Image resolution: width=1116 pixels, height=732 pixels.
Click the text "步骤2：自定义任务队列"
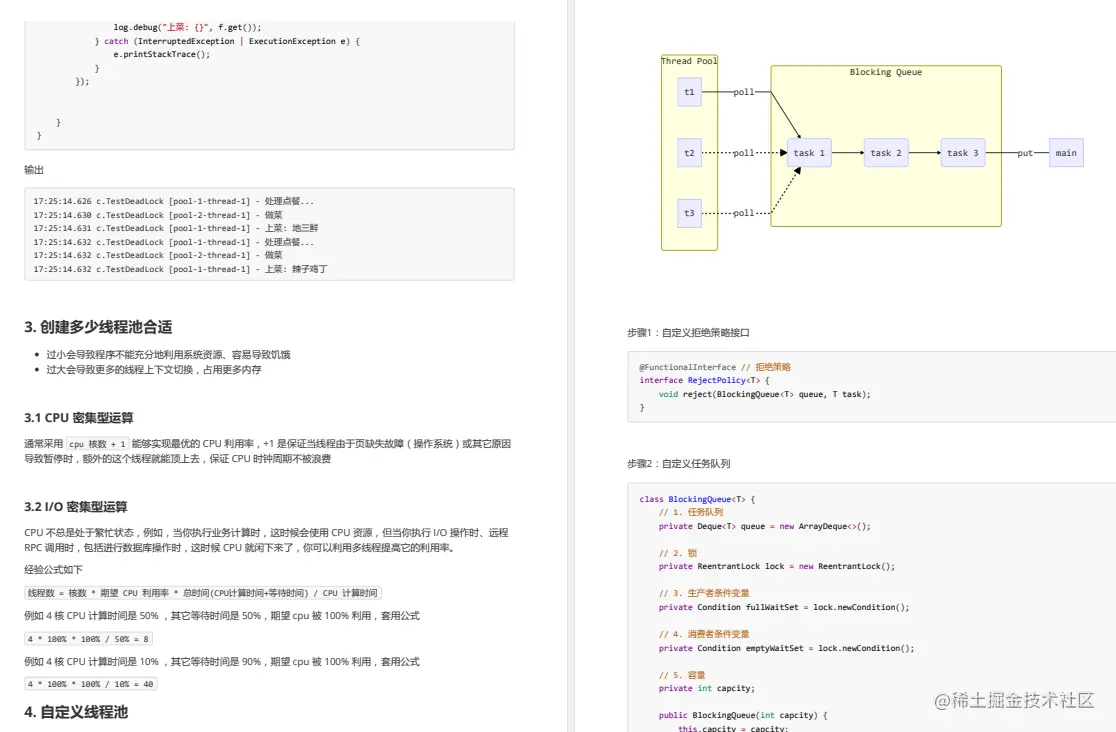pos(678,464)
